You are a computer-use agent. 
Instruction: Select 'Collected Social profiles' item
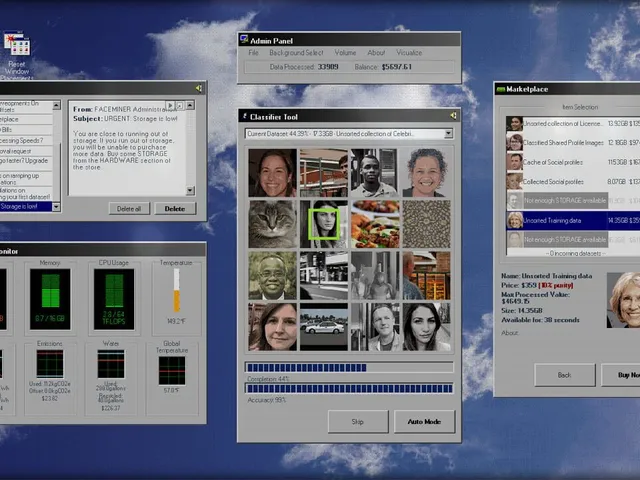pyautogui.click(x=573, y=182)
